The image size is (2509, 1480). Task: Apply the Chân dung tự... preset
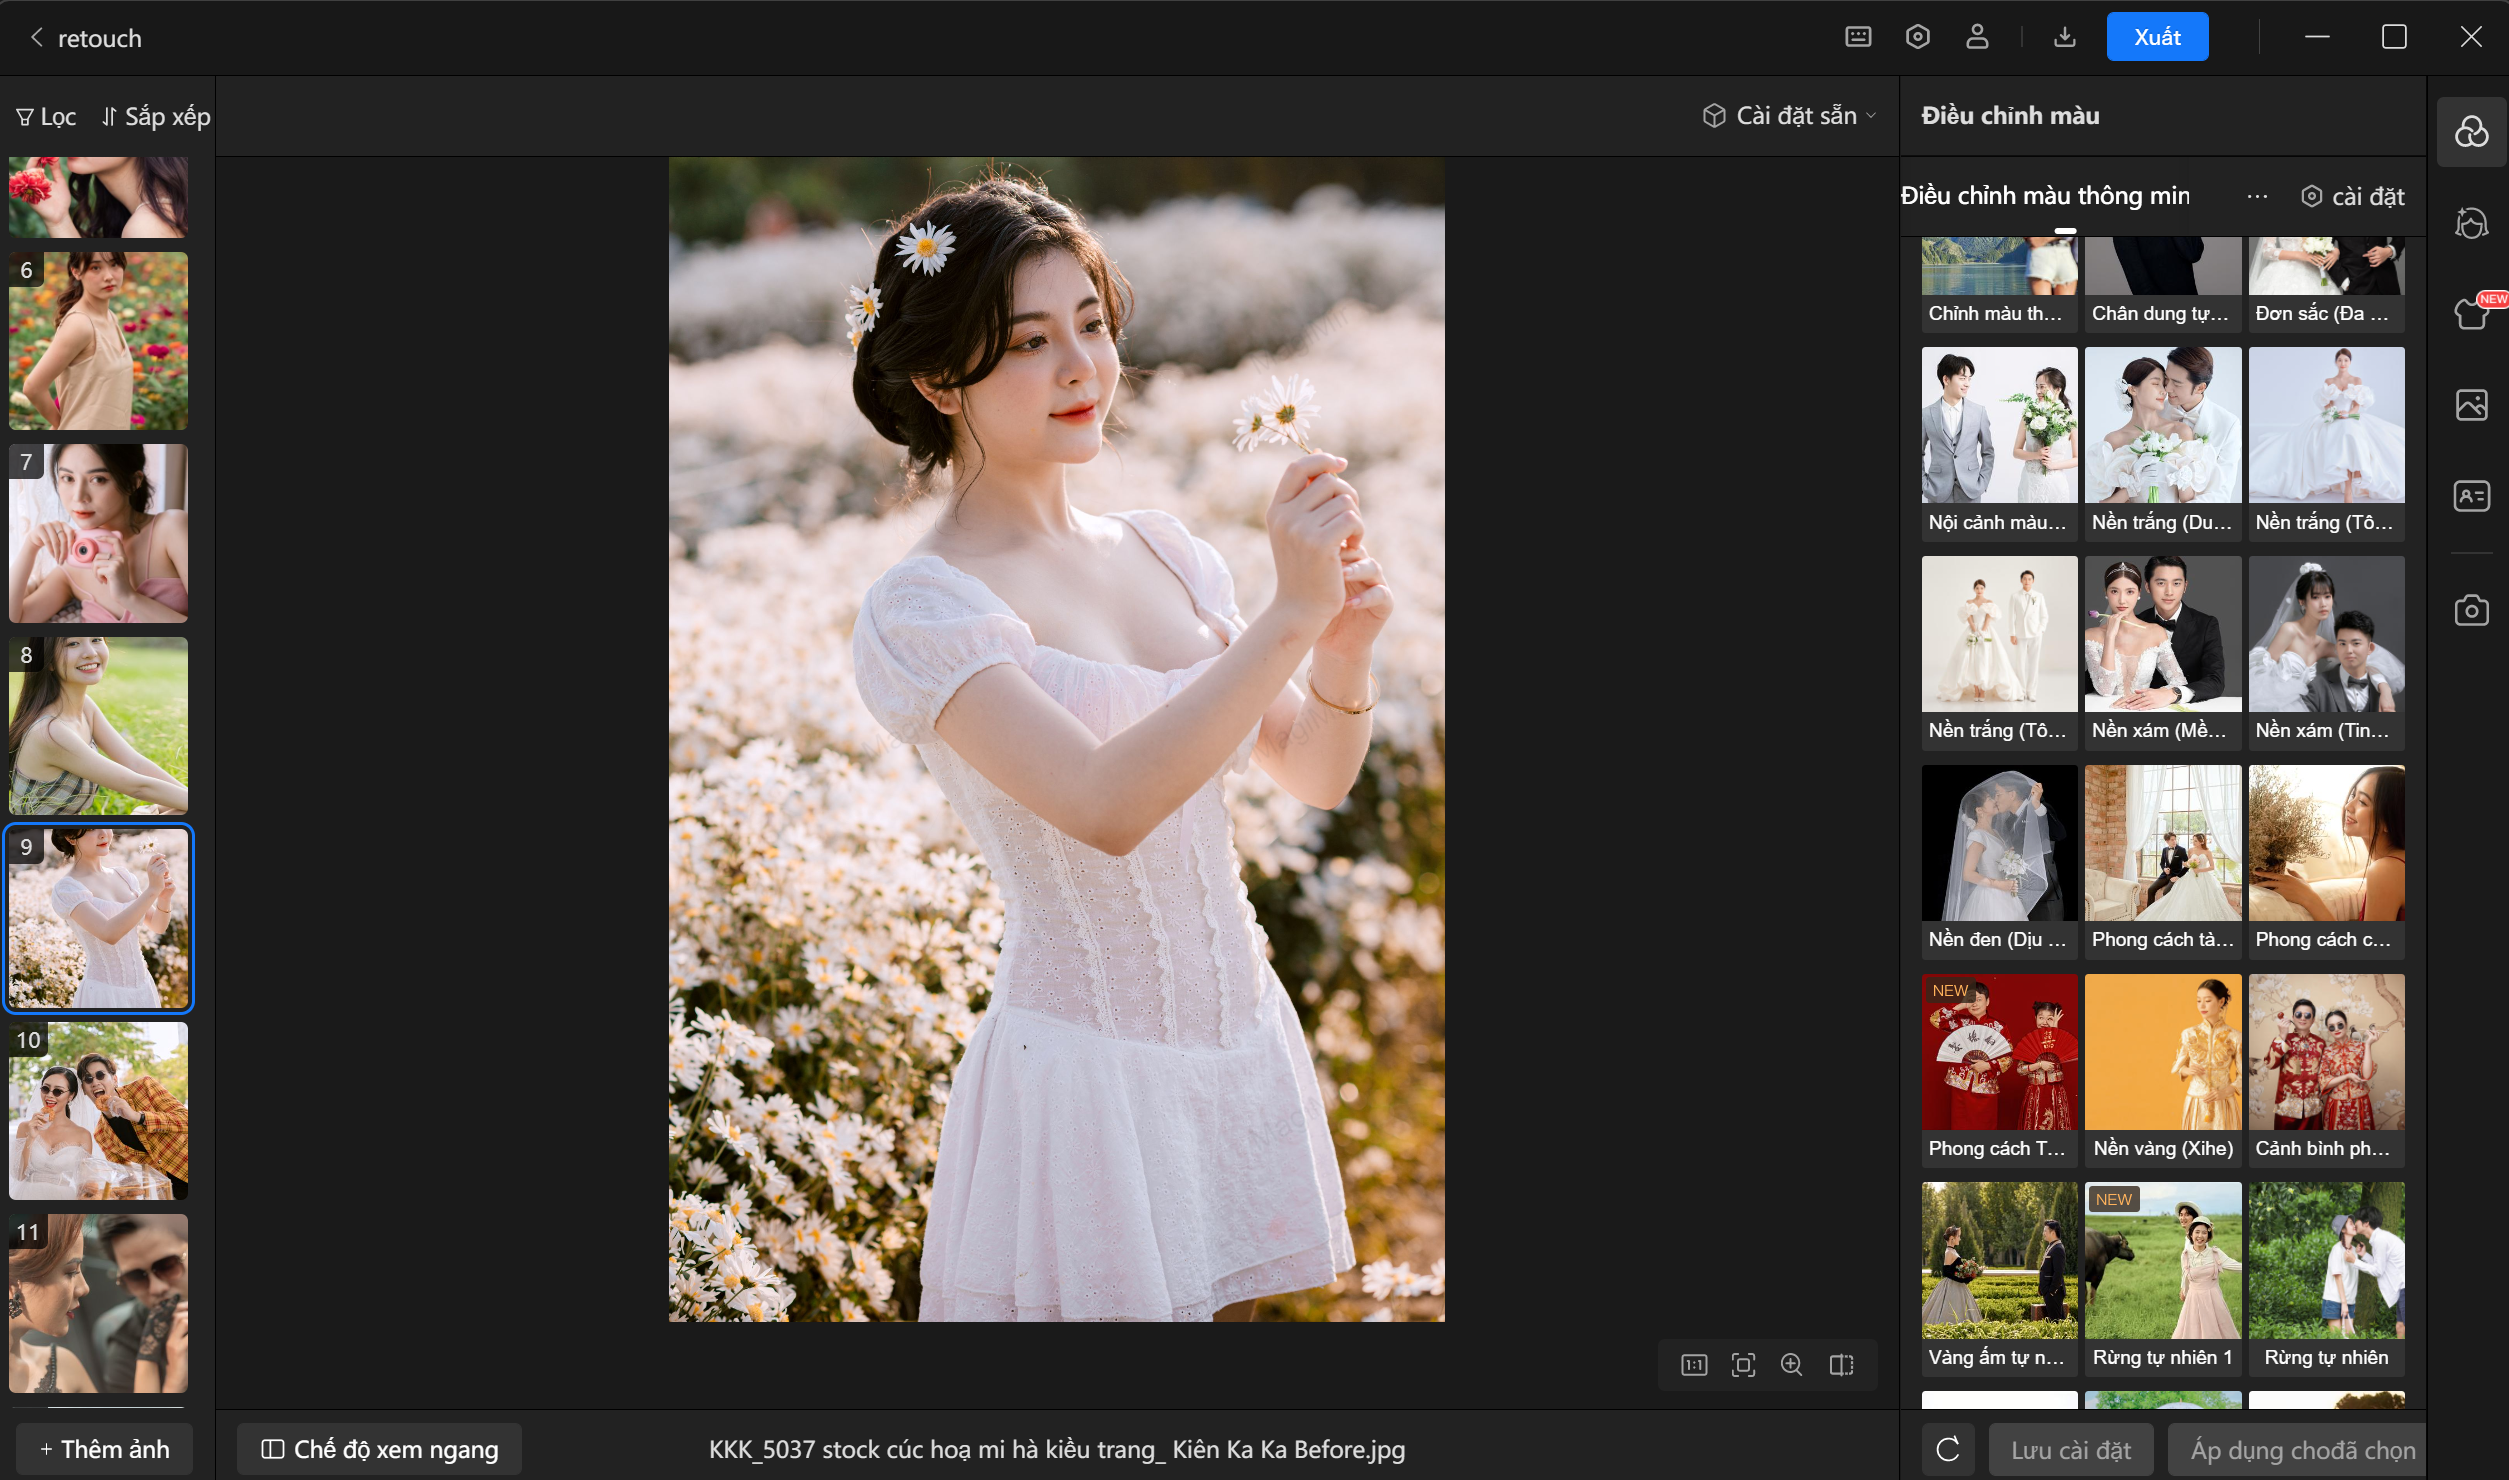[x=2162, y=285]
